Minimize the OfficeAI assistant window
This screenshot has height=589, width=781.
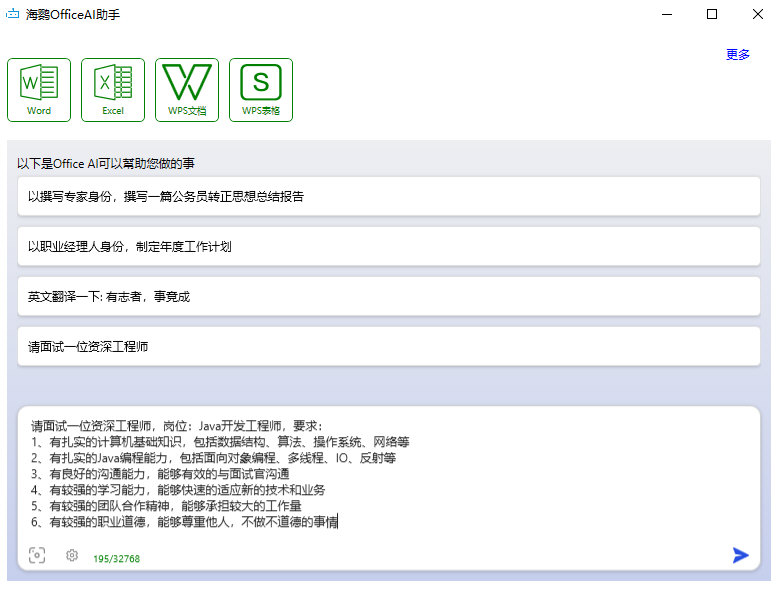[667, 14]
